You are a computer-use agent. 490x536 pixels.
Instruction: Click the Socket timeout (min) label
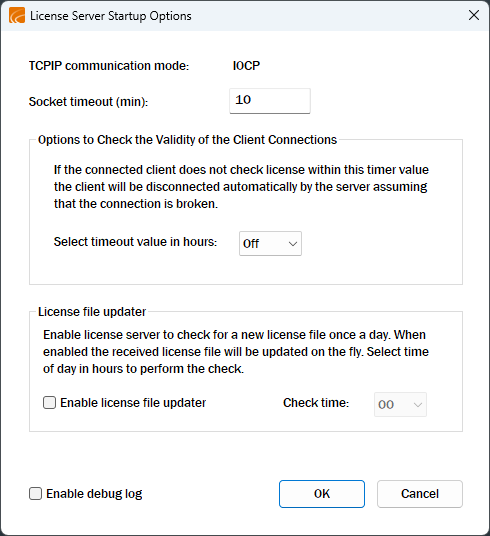click(88, 102)
